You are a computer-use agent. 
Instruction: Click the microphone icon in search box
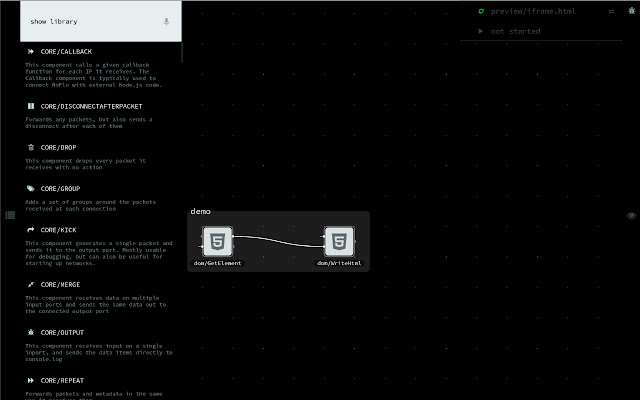166,22
